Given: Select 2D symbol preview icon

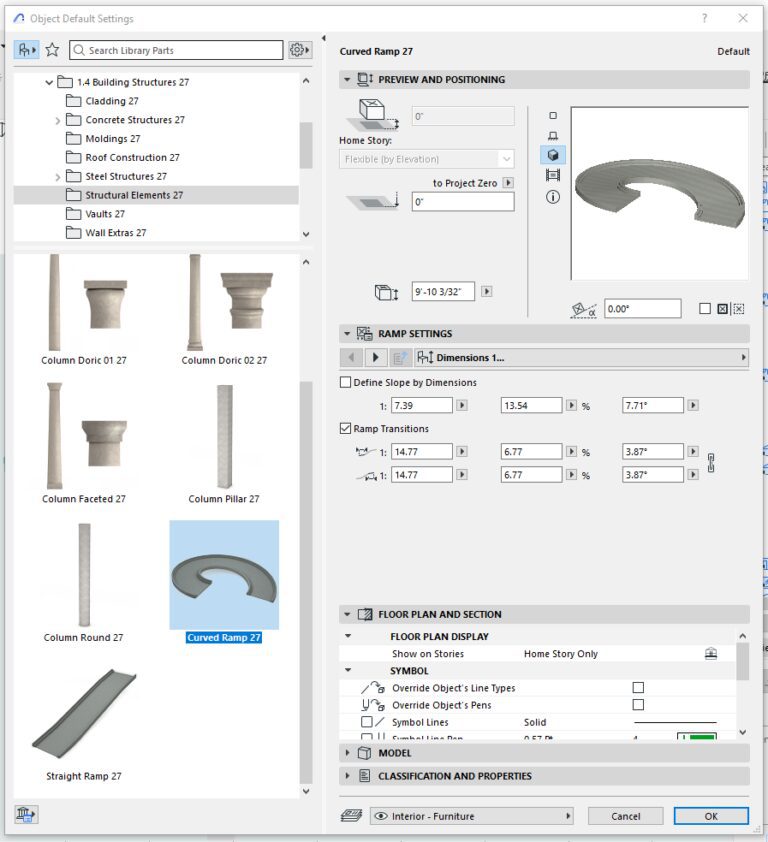Looking at the screenshot, I should point(553,115).
